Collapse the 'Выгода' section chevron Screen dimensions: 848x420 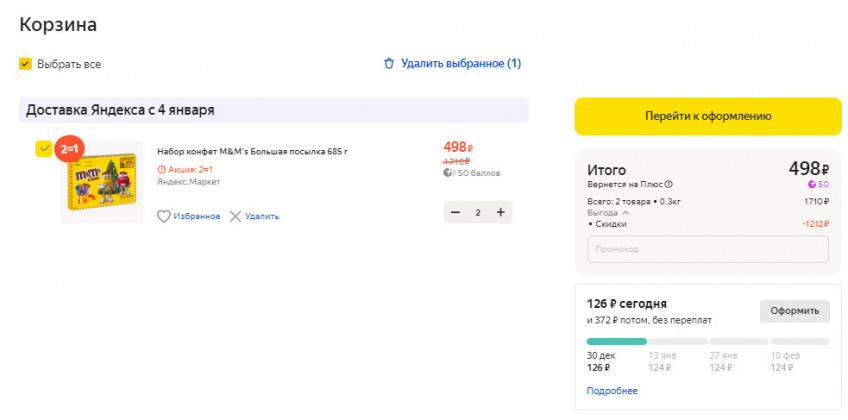(x=626, y=212)
